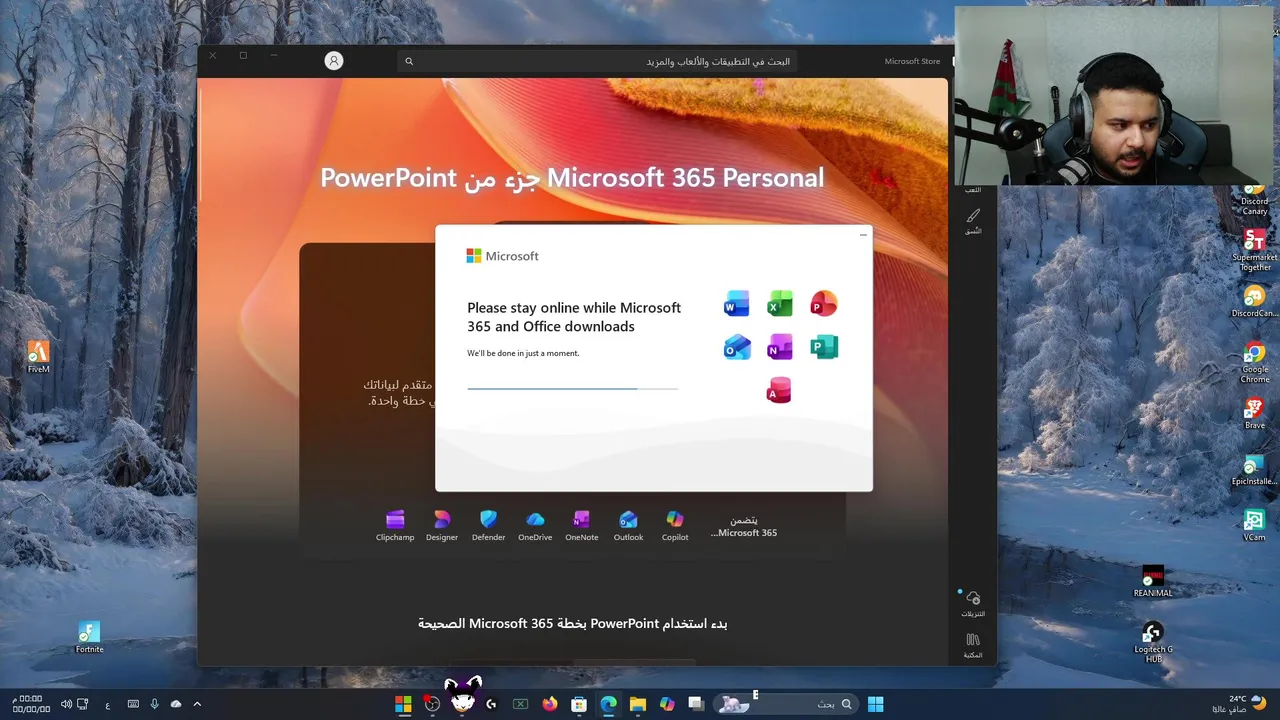The height and width of the screenshot is (720, 1280).
Task: Open Task View from the taskbar
Action: [x=696, y=704]
